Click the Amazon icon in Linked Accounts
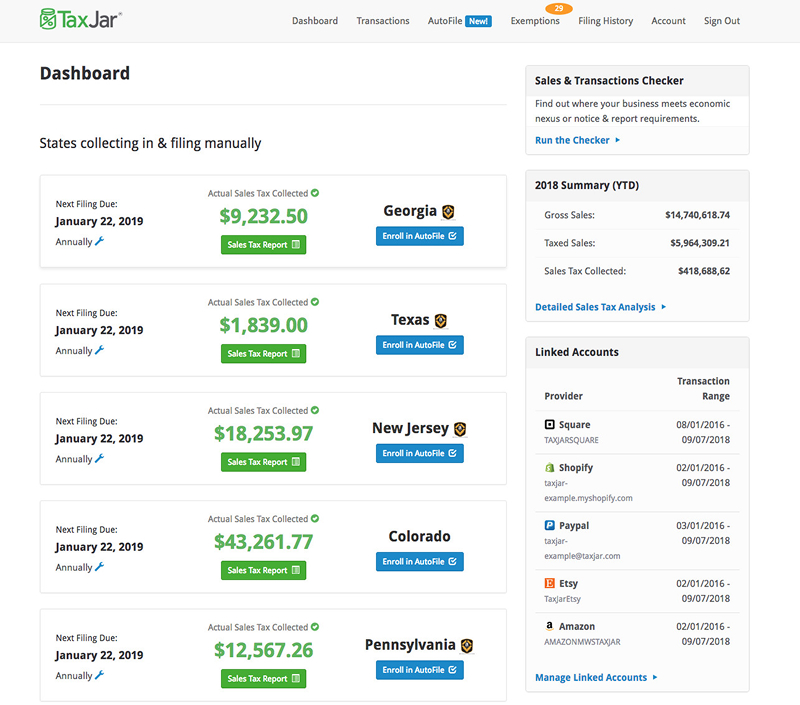Viewport: 800px width, 705px height. (550, 625)
